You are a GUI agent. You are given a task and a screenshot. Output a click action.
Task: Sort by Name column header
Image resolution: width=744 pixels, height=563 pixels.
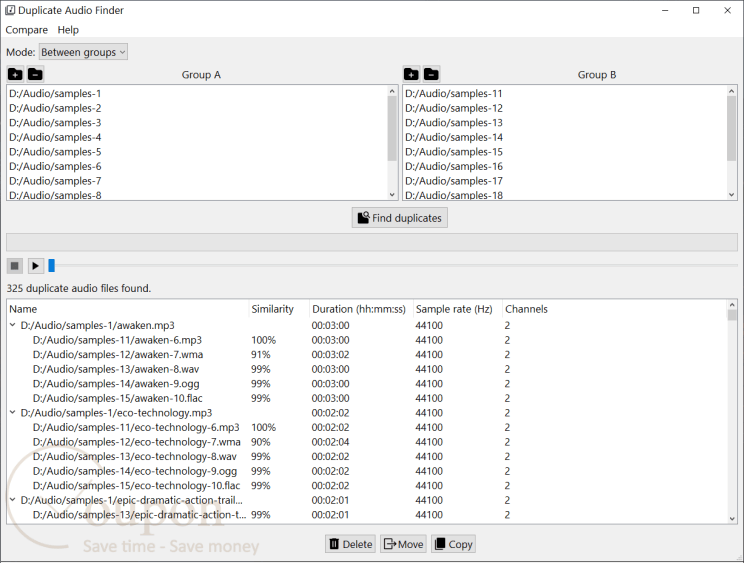click(x=128, y=309)
